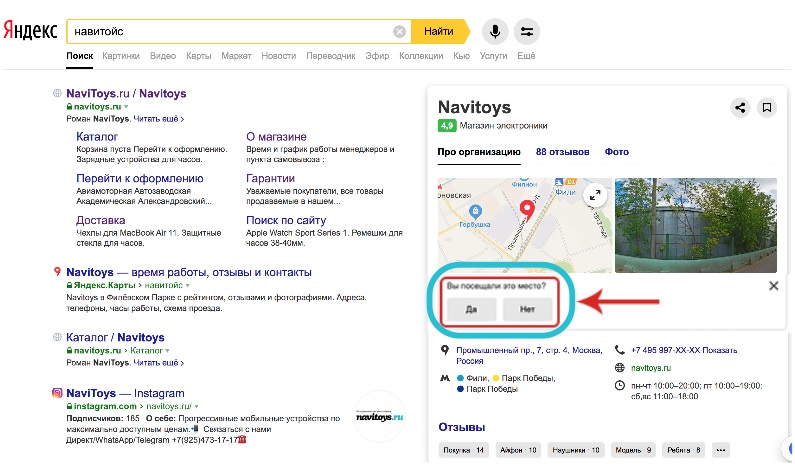795x464 pixels.
Task: Click the search input field
Action: click(230, 31)
